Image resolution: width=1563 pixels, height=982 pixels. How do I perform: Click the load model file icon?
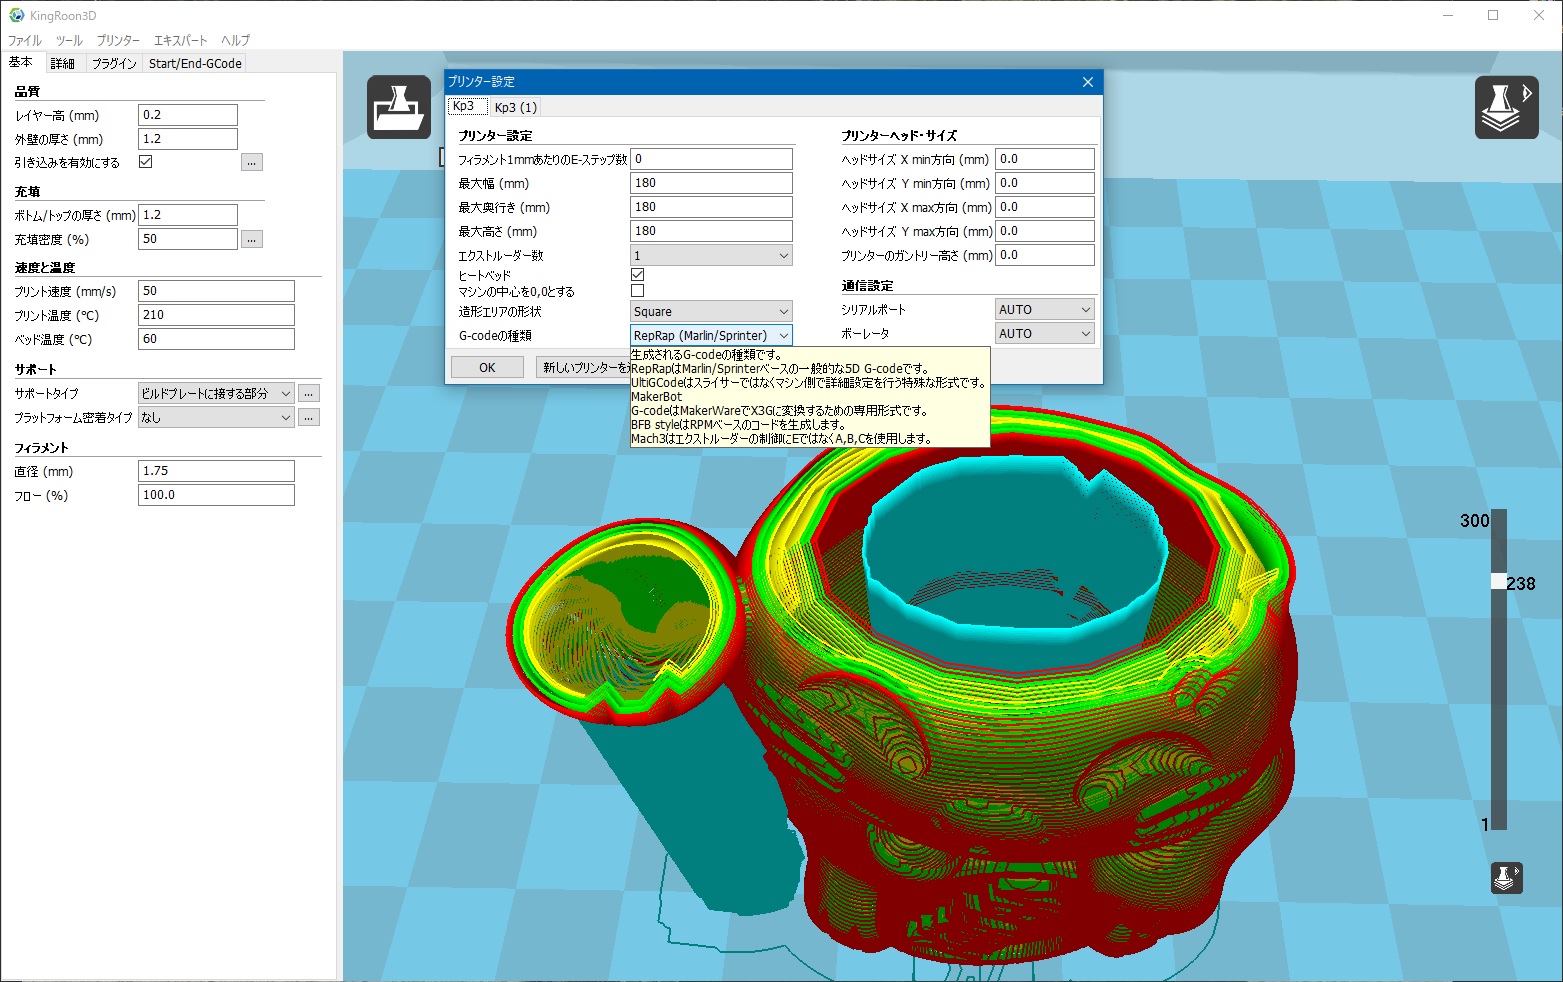coord(398,107)
